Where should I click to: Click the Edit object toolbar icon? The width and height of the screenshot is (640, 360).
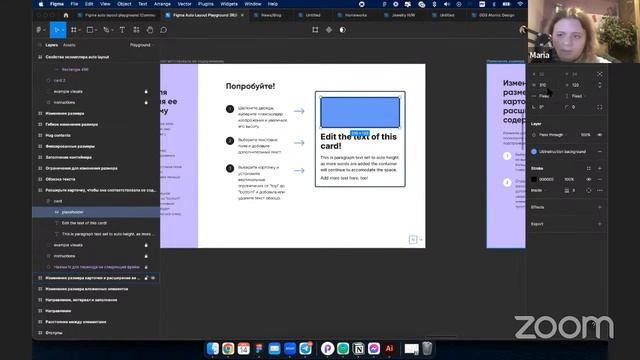pos(315,30)
